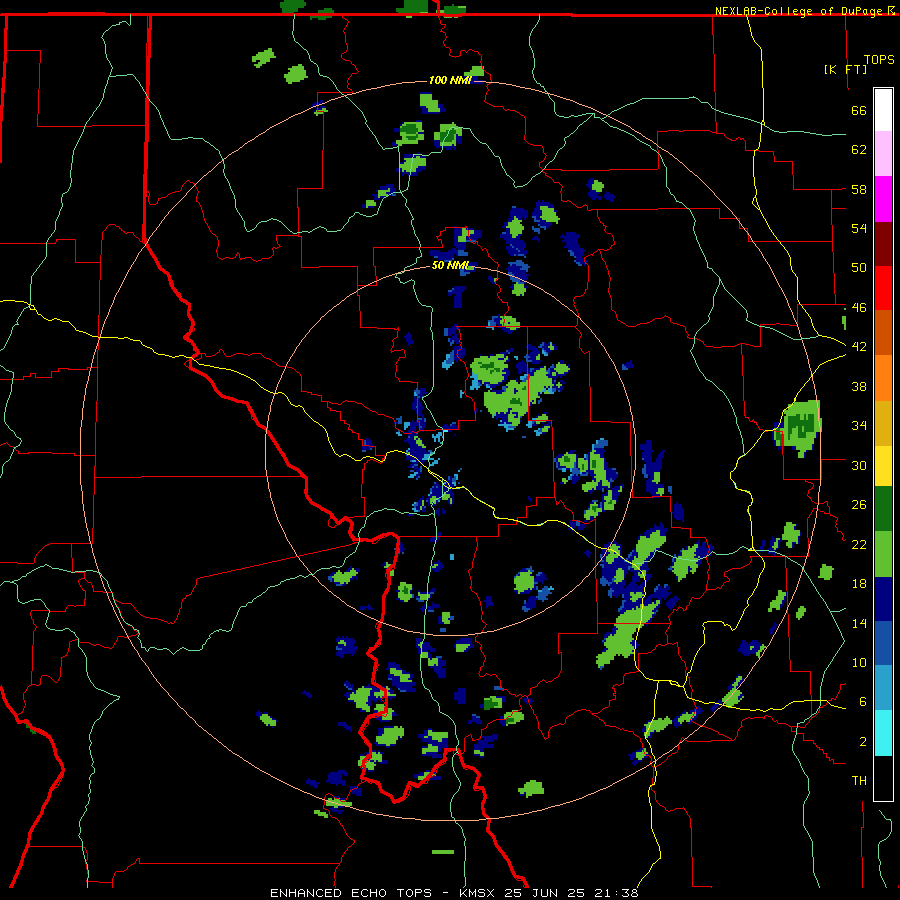Viewport: 900px width, 900px height.
Task: Click the 'TH' threshold legend label
Action: pyautogui.click(x=859, y=781)
